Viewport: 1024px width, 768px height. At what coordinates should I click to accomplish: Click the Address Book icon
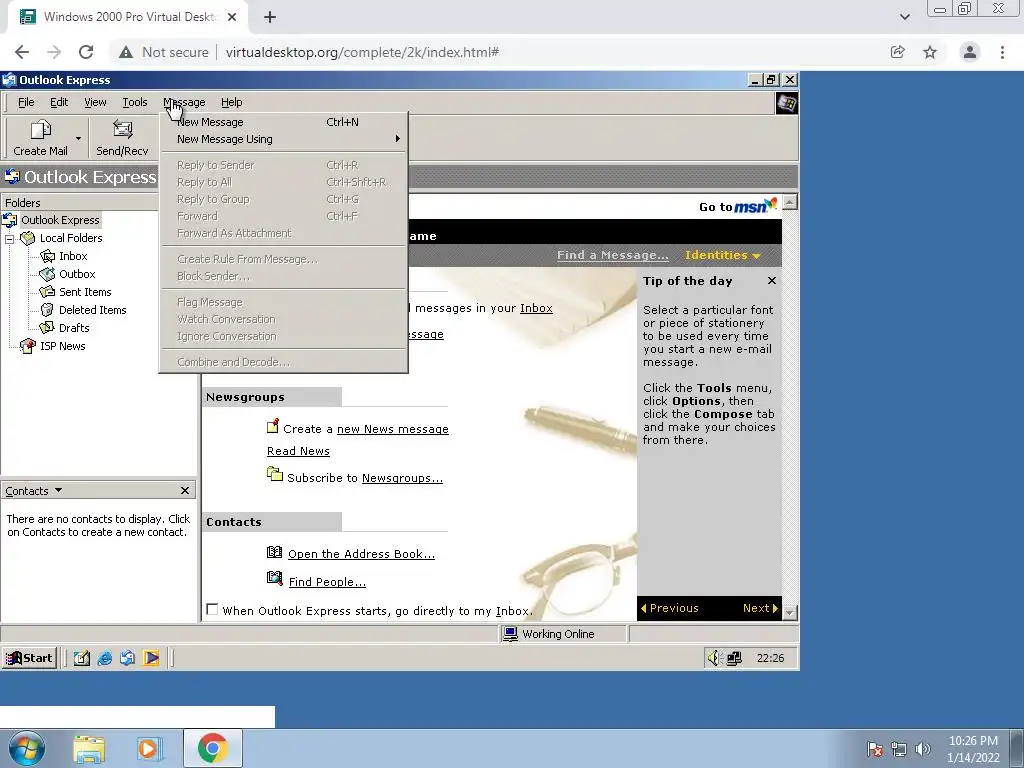coord(274,552)
